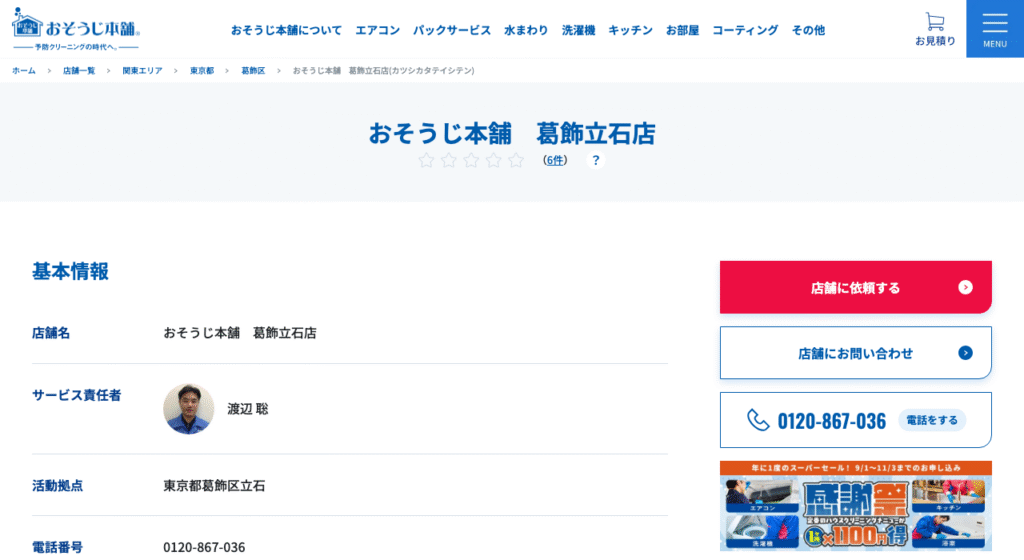Click arrow icon on 店舗にお問い合わせ

965,352
